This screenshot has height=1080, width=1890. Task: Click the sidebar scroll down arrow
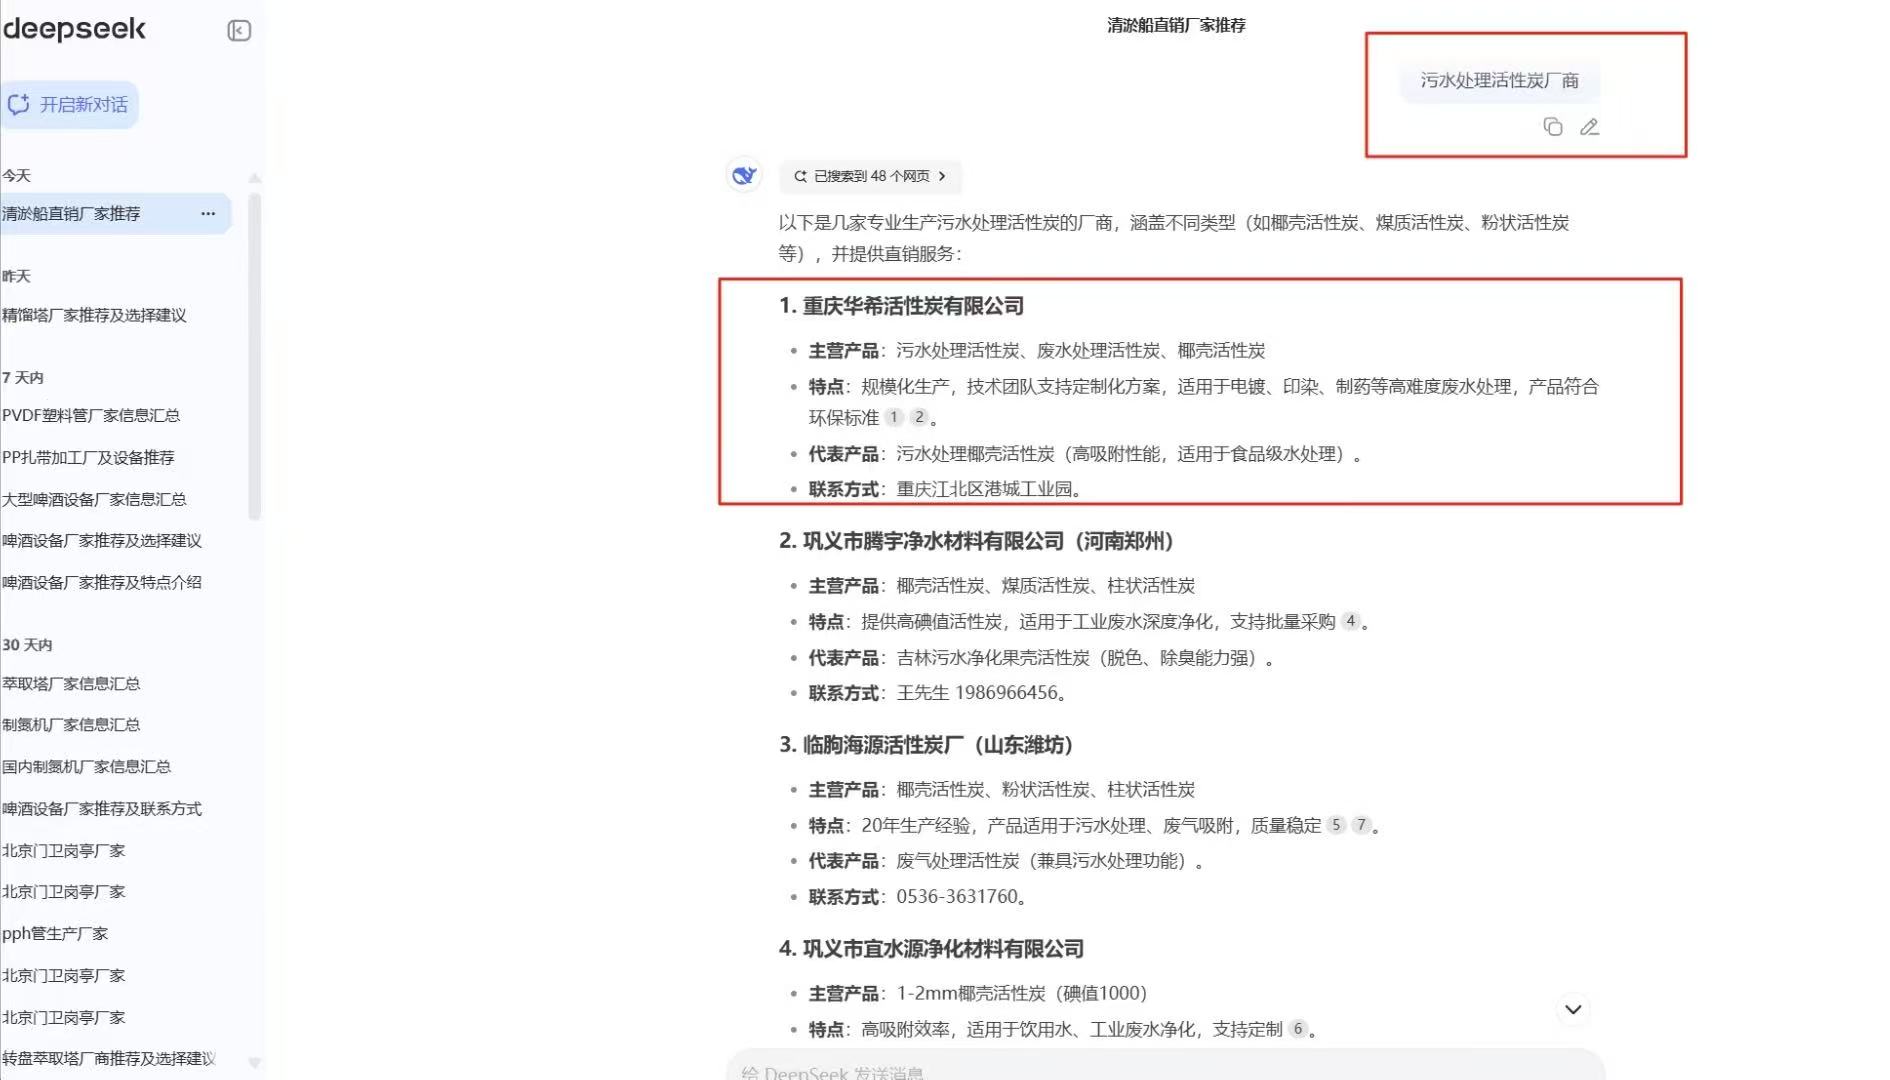tap(255, 1063)
